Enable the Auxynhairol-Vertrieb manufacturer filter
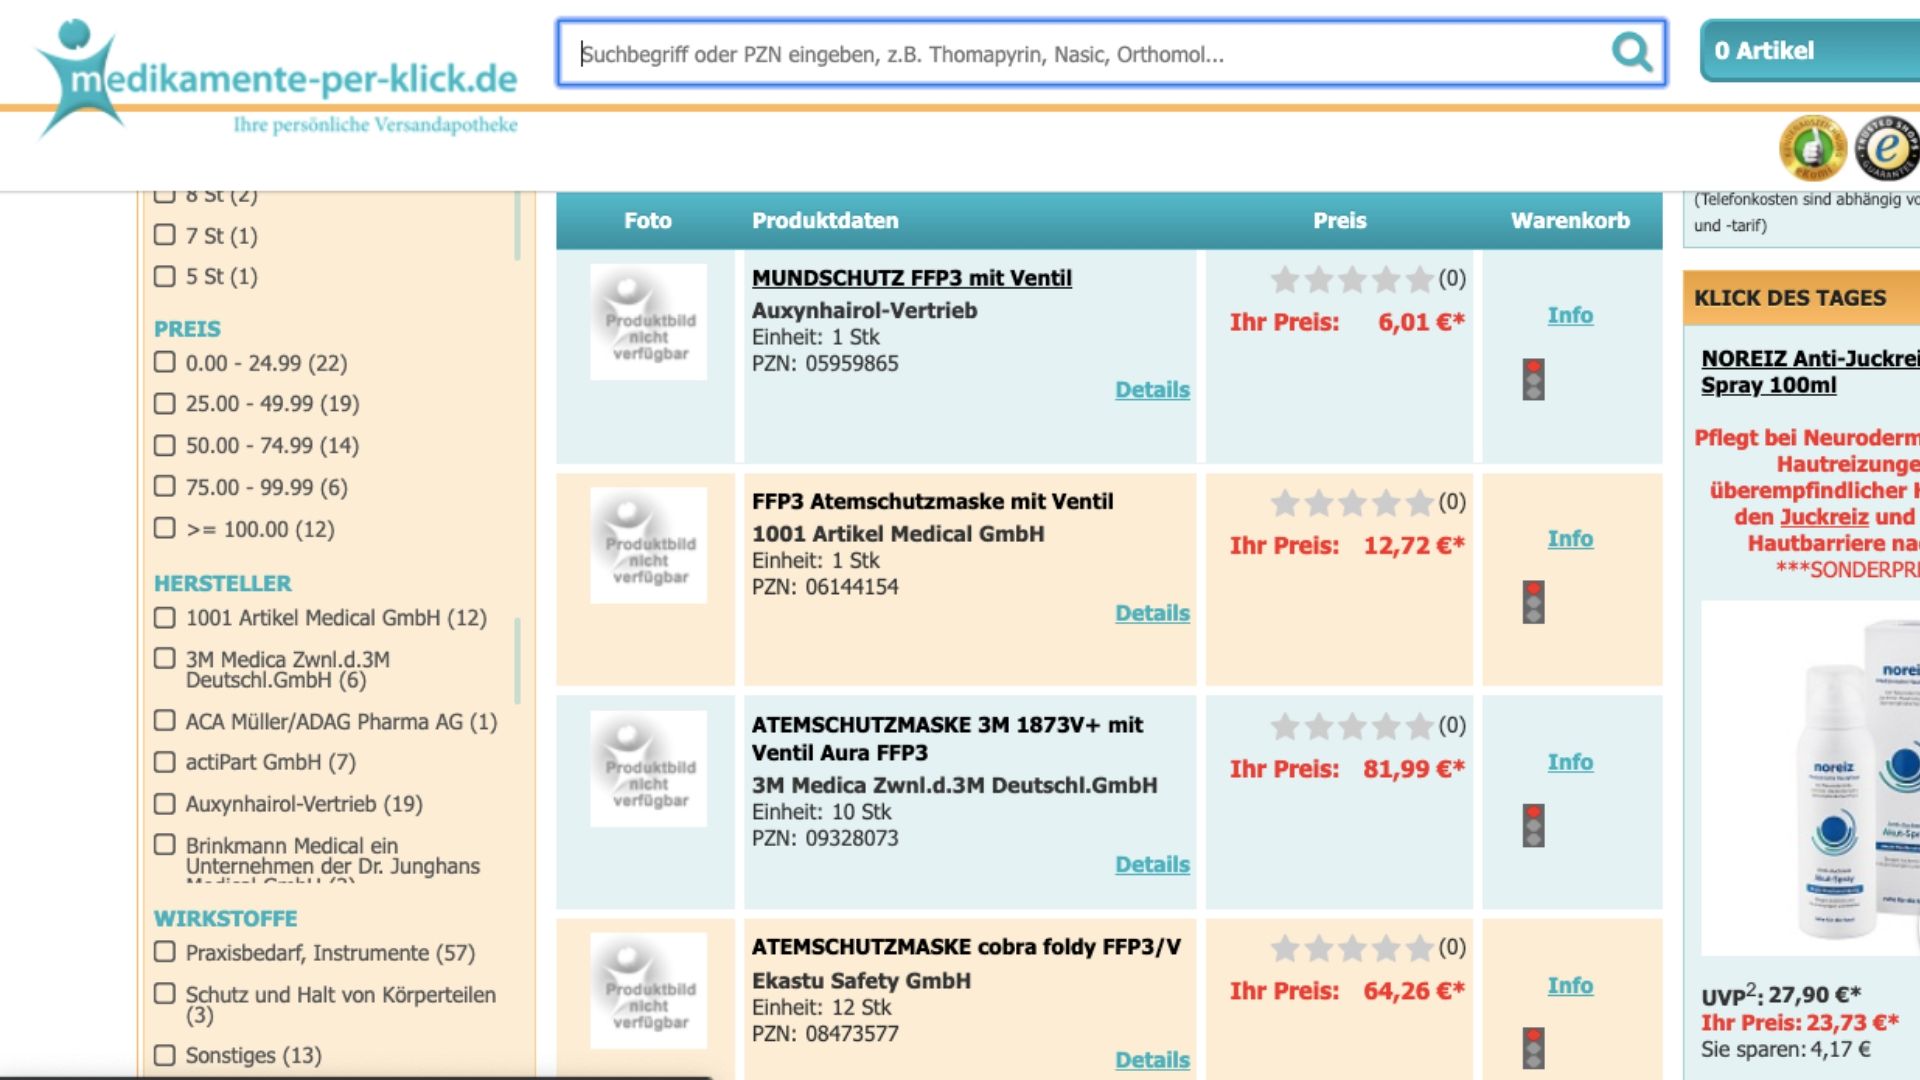This screenshot has height=1080, width=1920. tap(165, 803)
